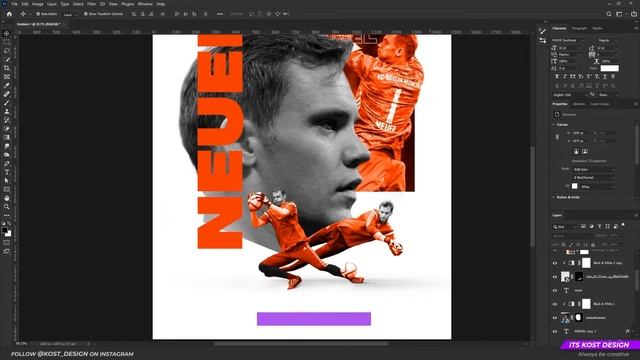Open the Window menu
This screenshot has height=360, width=640.
tap(145, 4)
